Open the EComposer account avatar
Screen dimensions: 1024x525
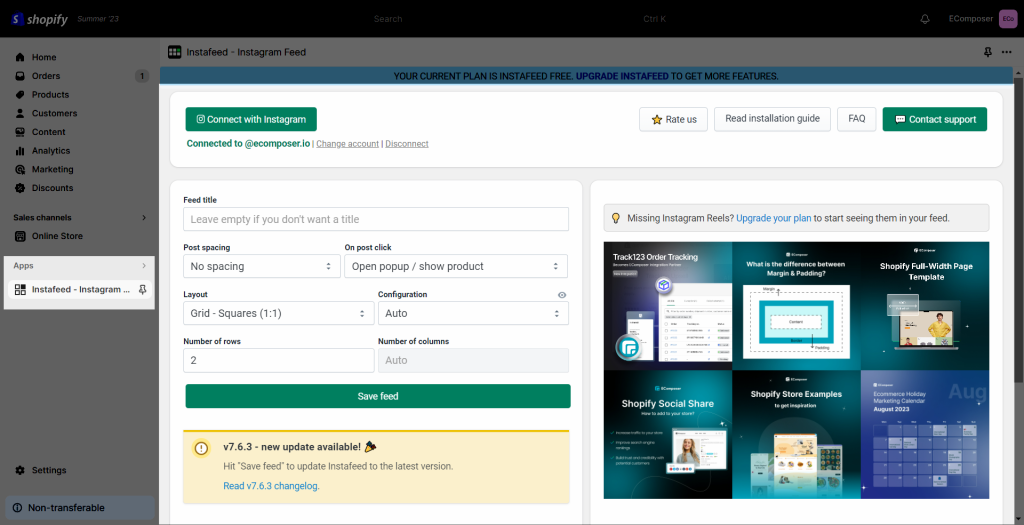tap(1008, 19)
